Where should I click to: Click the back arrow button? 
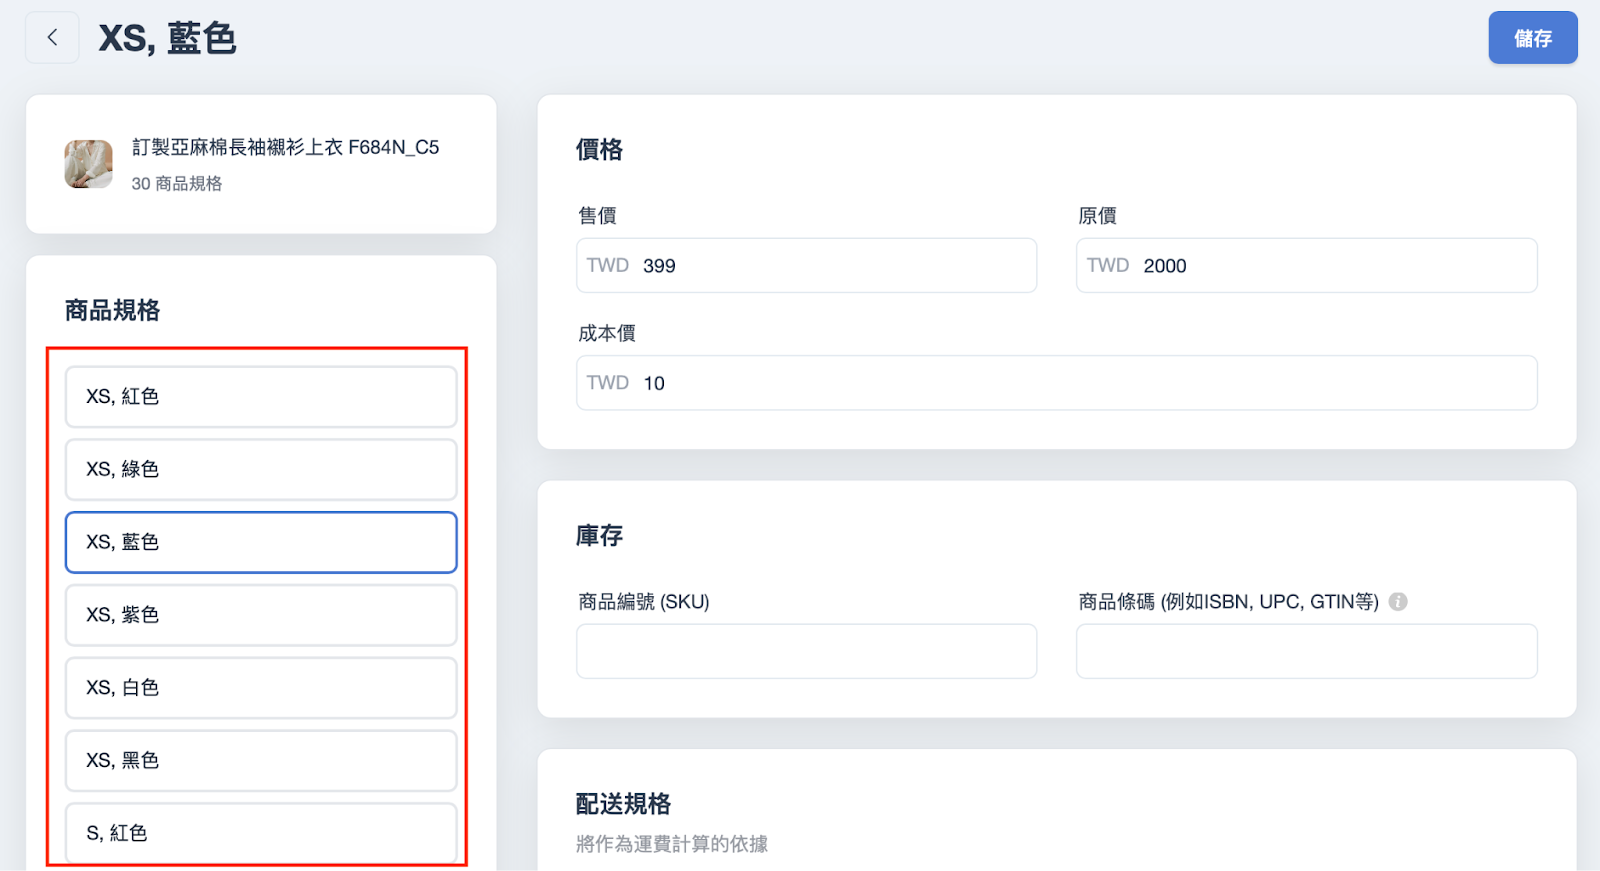[52, 38]
